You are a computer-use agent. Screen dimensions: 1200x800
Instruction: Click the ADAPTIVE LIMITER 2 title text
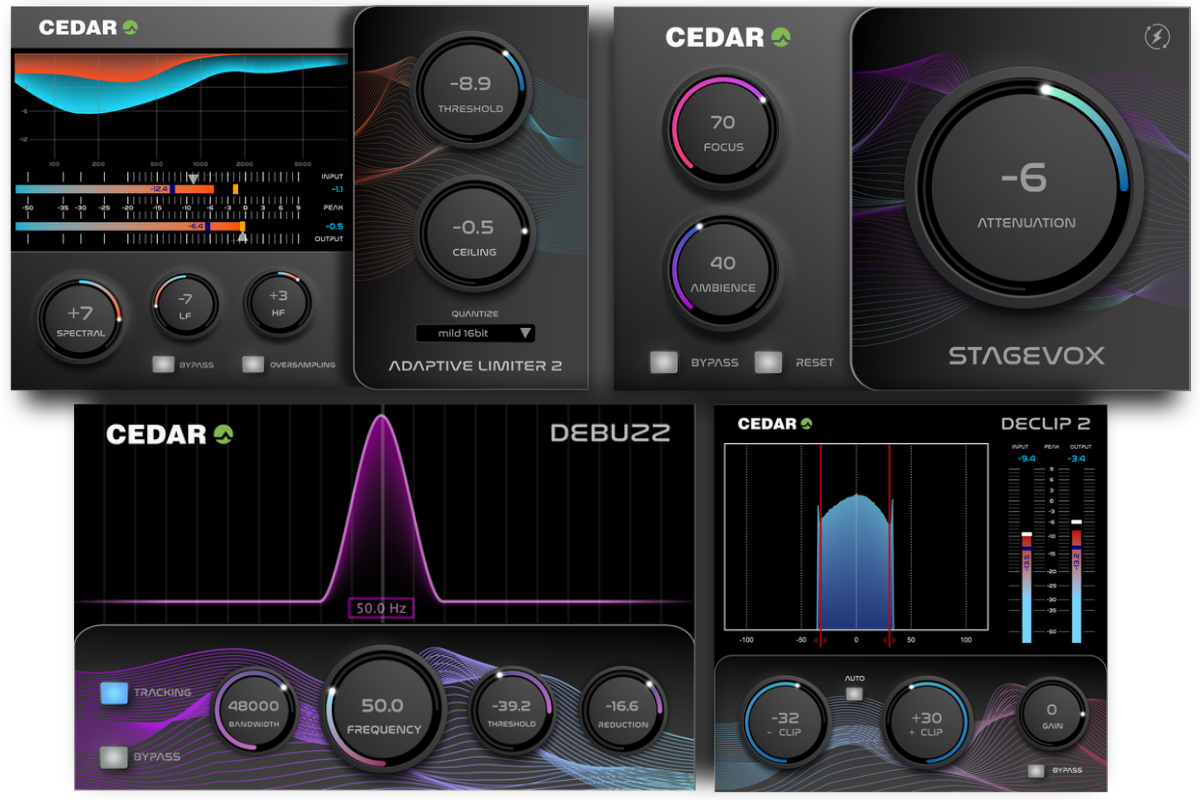[475, 366]
